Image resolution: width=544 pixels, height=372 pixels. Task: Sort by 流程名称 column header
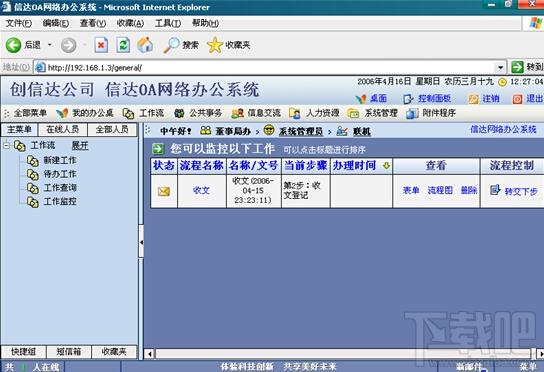click(202, 166)
